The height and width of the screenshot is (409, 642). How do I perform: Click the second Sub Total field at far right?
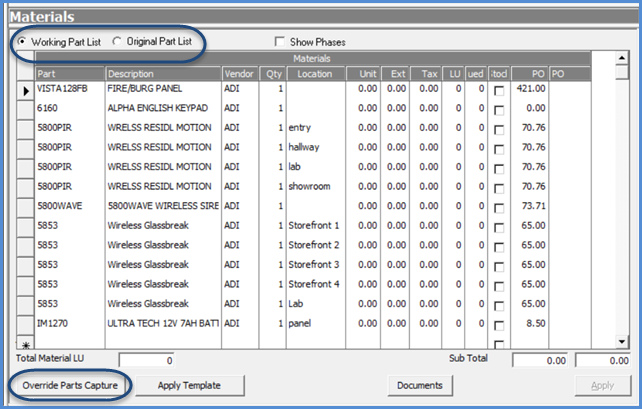602,360
